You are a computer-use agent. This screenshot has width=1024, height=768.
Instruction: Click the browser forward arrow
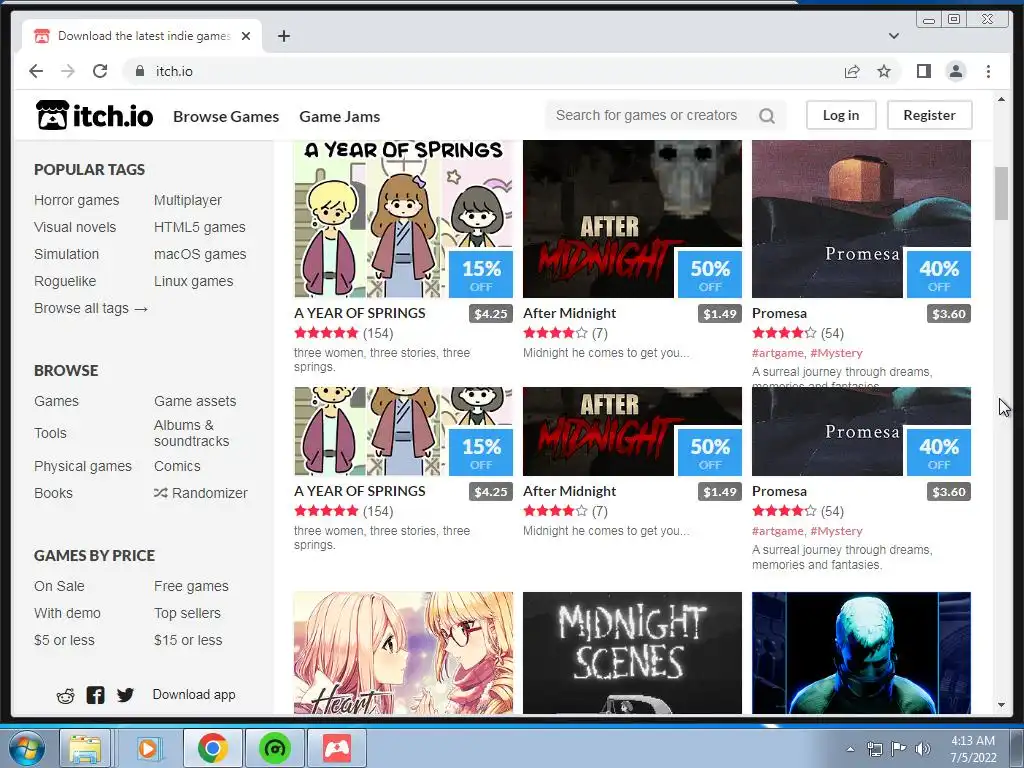click(x=68, y=71)
